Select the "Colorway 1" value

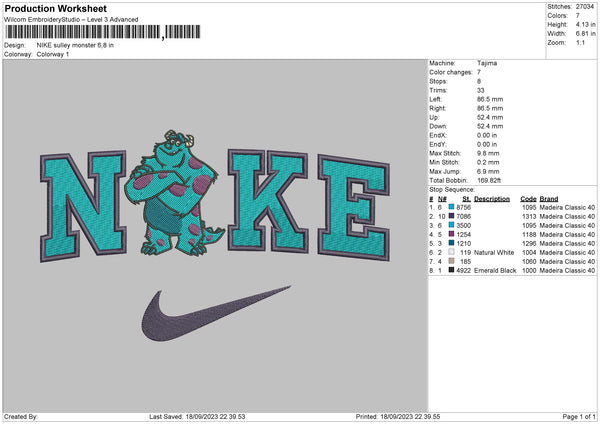coord(53,54)
